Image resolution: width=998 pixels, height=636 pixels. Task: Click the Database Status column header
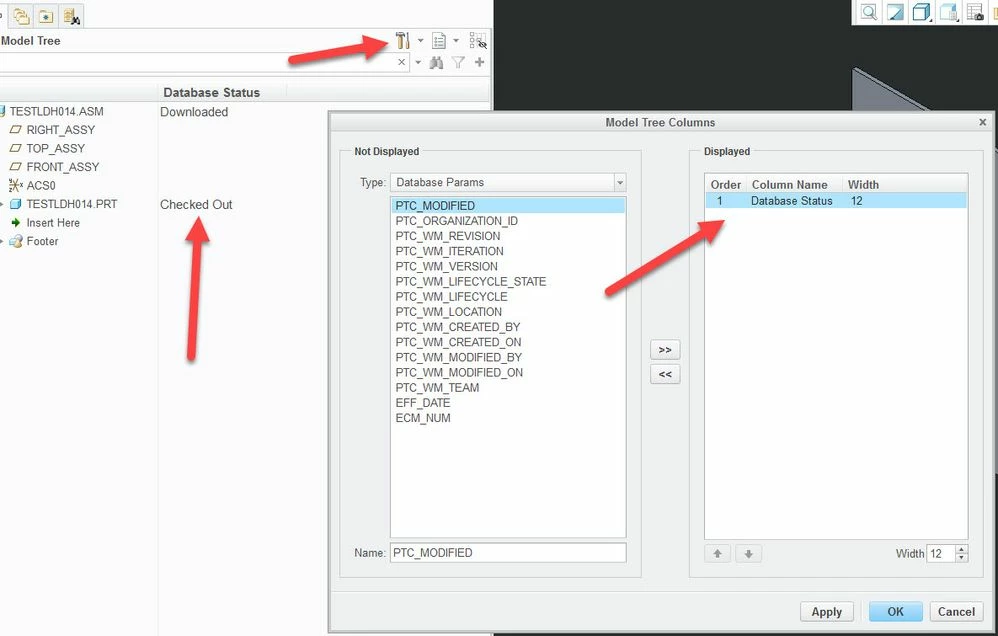point(211,92)
